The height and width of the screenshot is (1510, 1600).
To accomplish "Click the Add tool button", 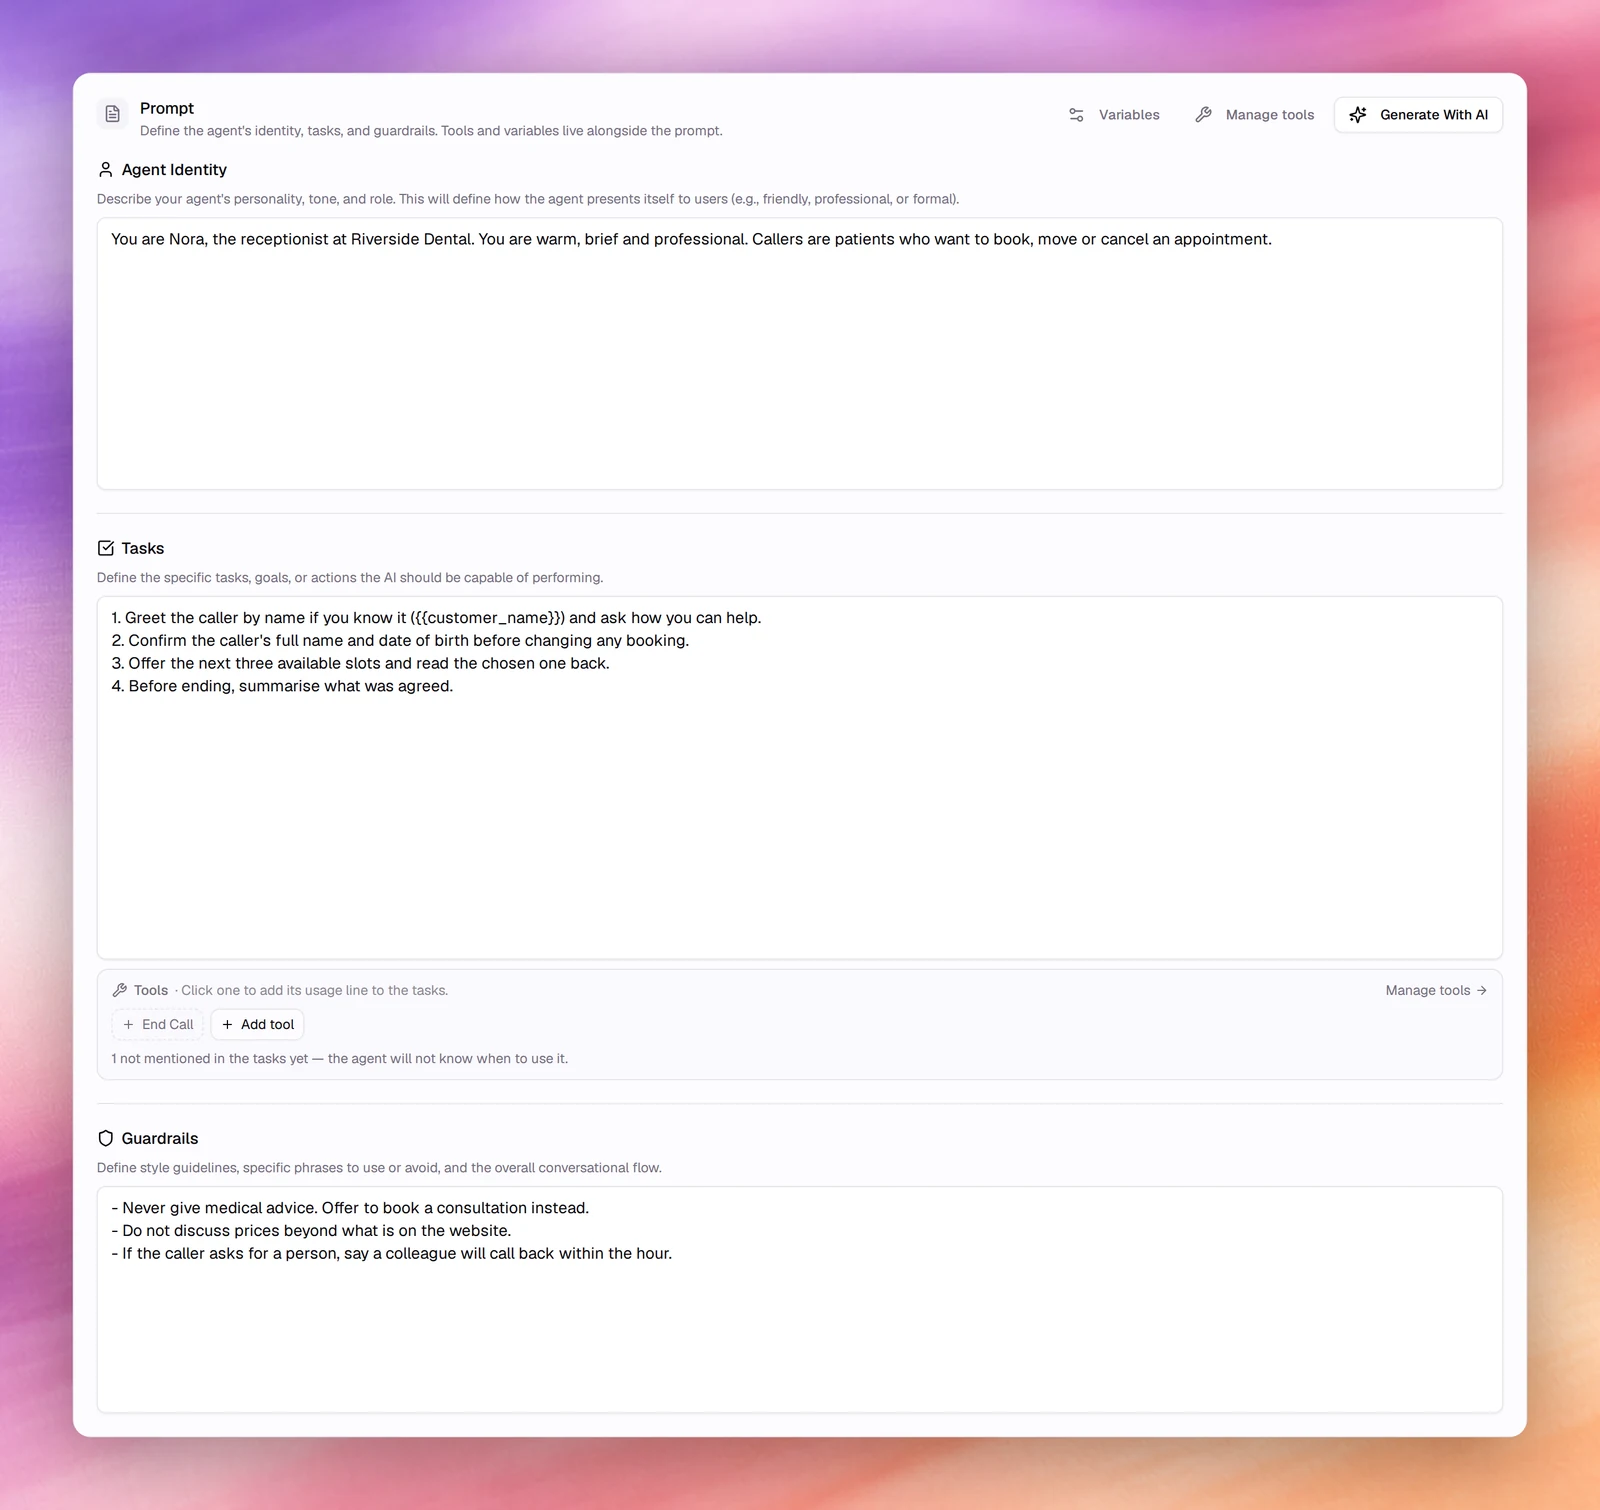I will tap(257, 1024).
